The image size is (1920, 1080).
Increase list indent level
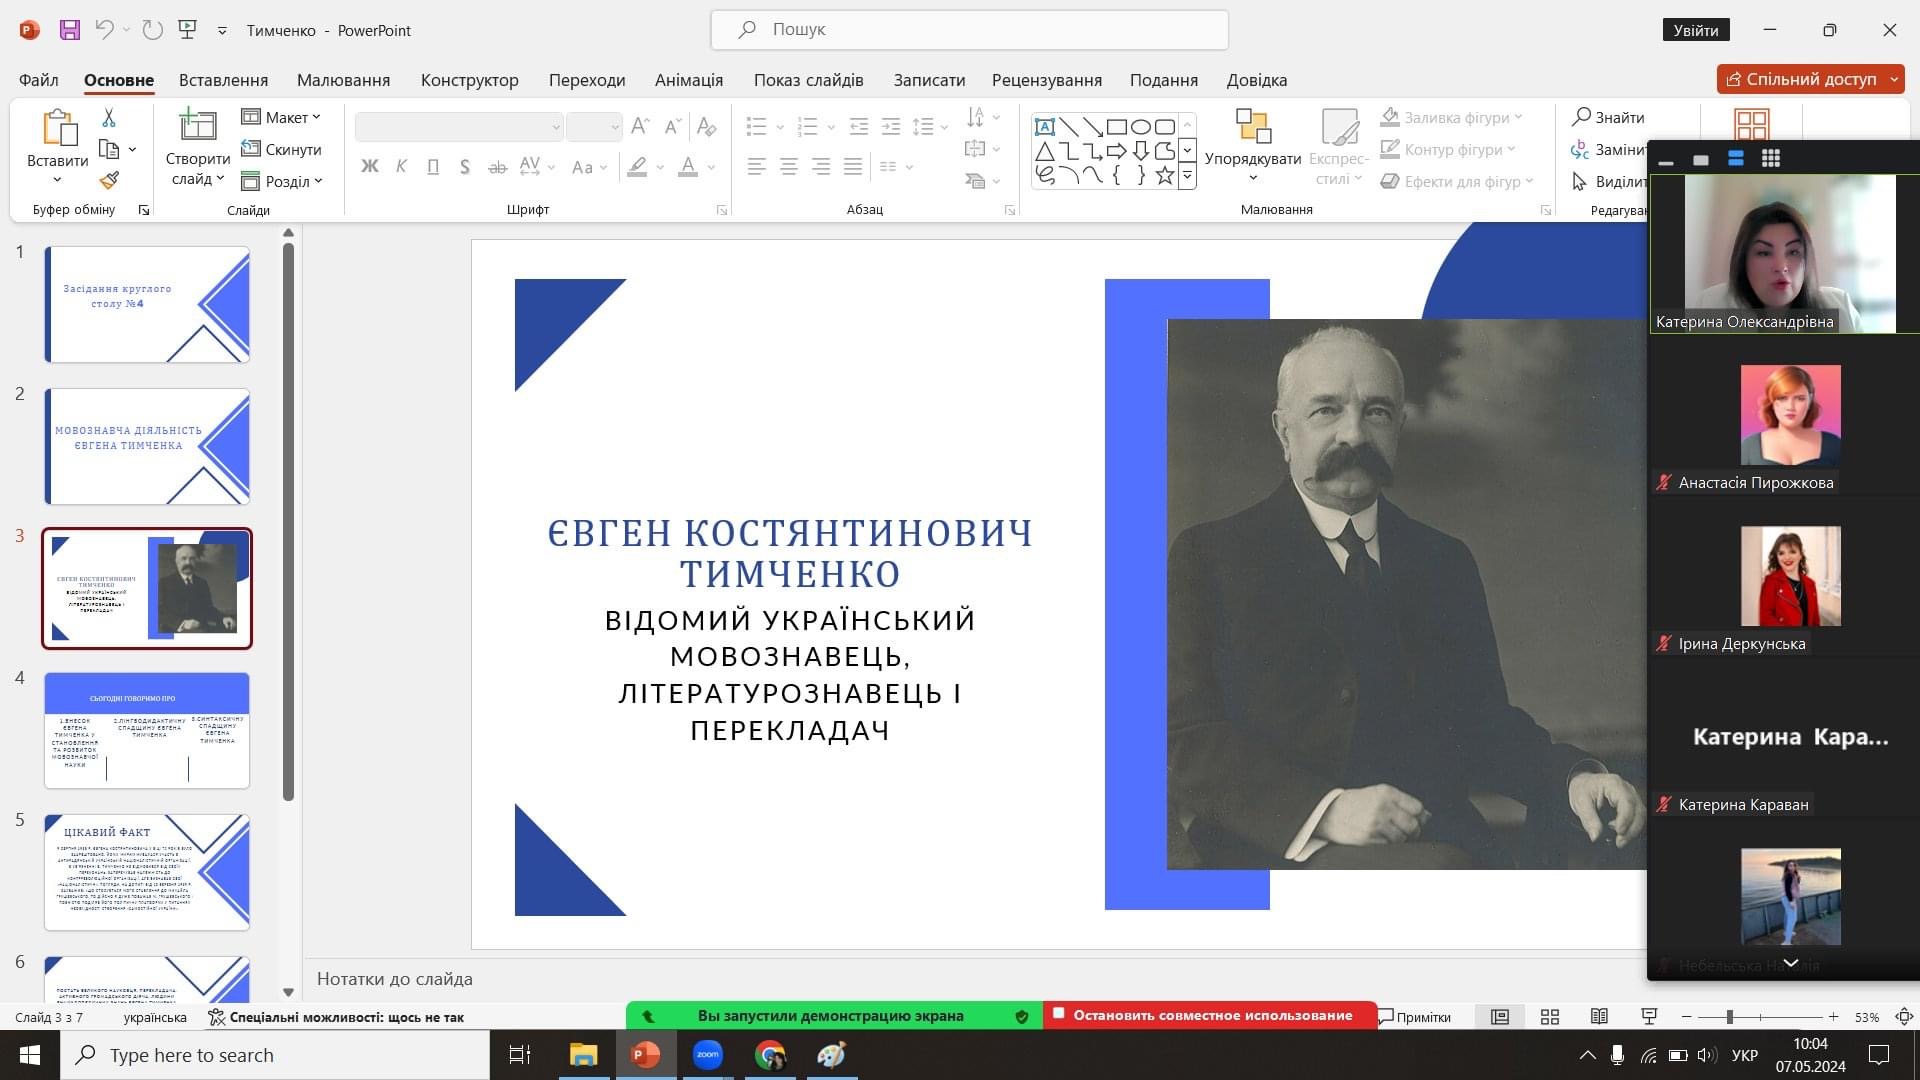point(890,126)
